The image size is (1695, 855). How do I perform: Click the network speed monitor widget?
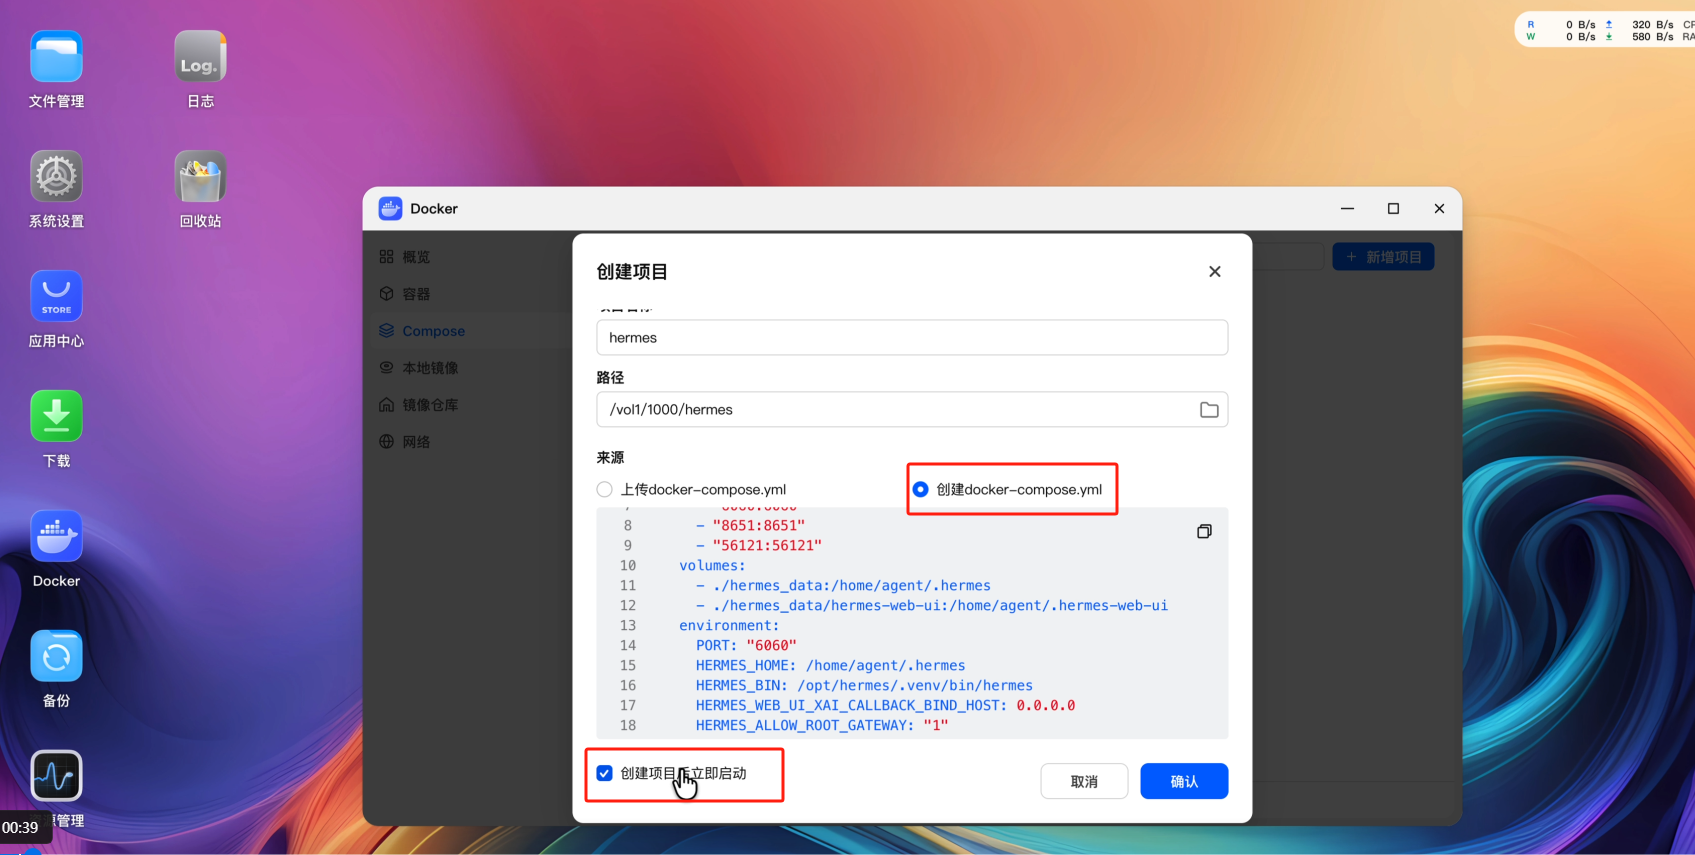click(x=1605, y=30)
